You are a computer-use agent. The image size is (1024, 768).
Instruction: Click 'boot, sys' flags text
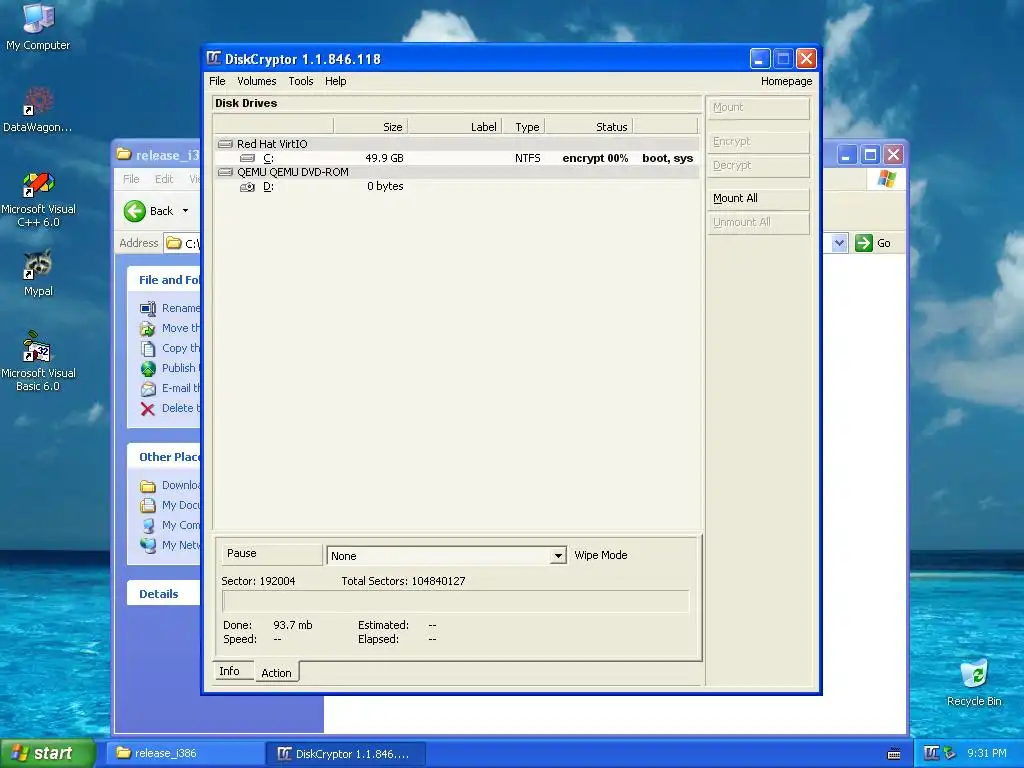click(x=667, y=158)
